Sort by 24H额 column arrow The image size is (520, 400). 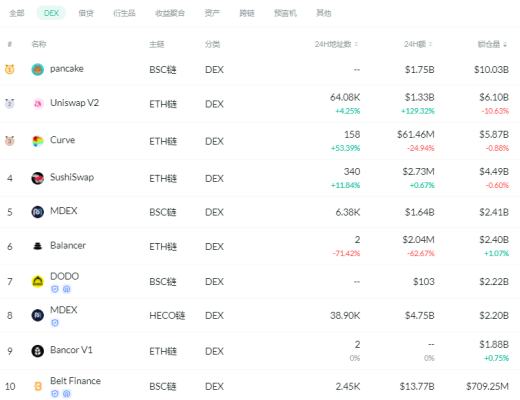(430, 44)
